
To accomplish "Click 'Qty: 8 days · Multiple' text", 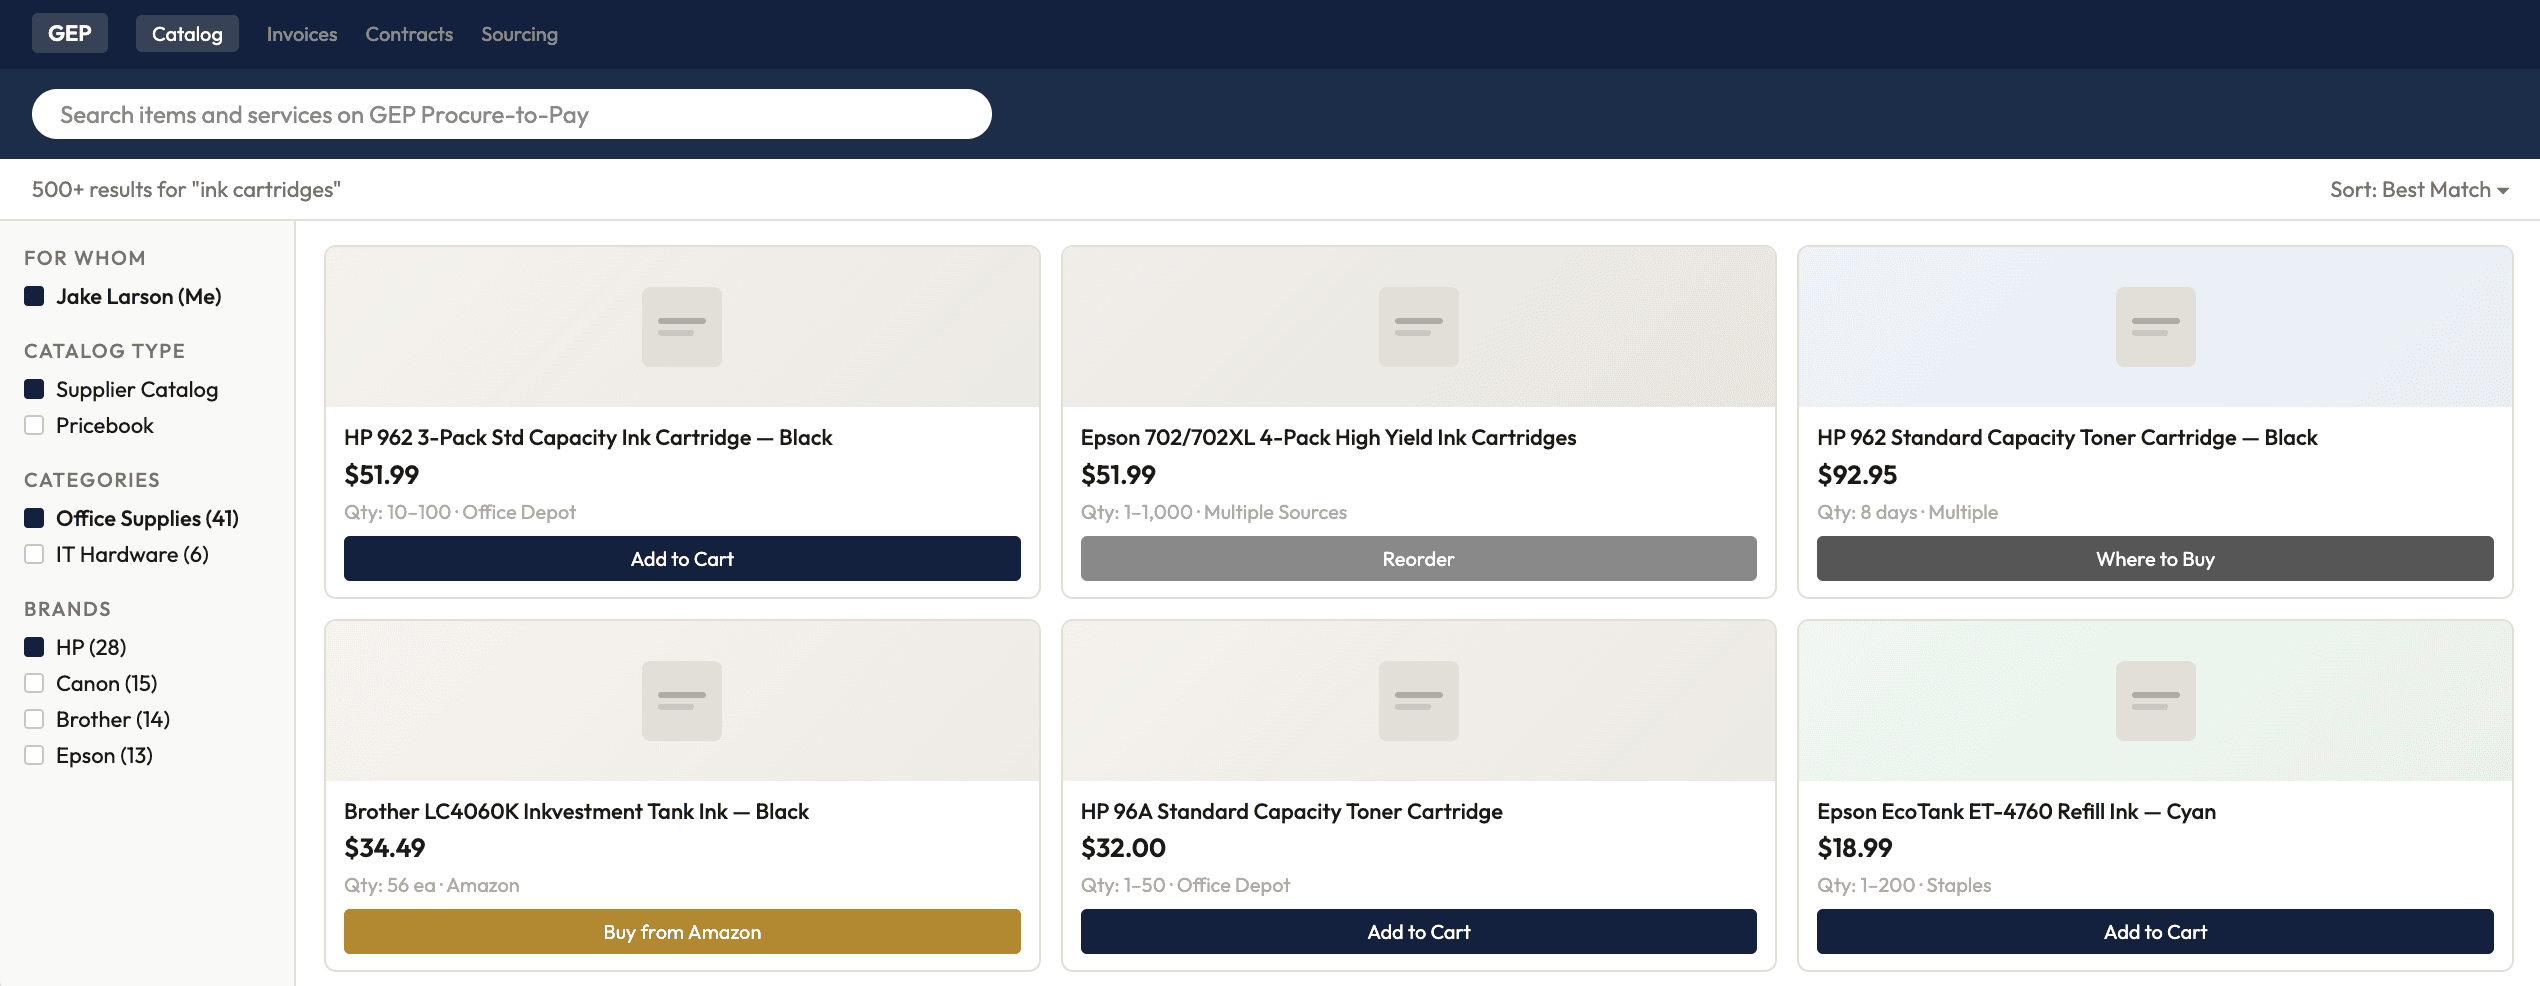I will pos(1907,512).
